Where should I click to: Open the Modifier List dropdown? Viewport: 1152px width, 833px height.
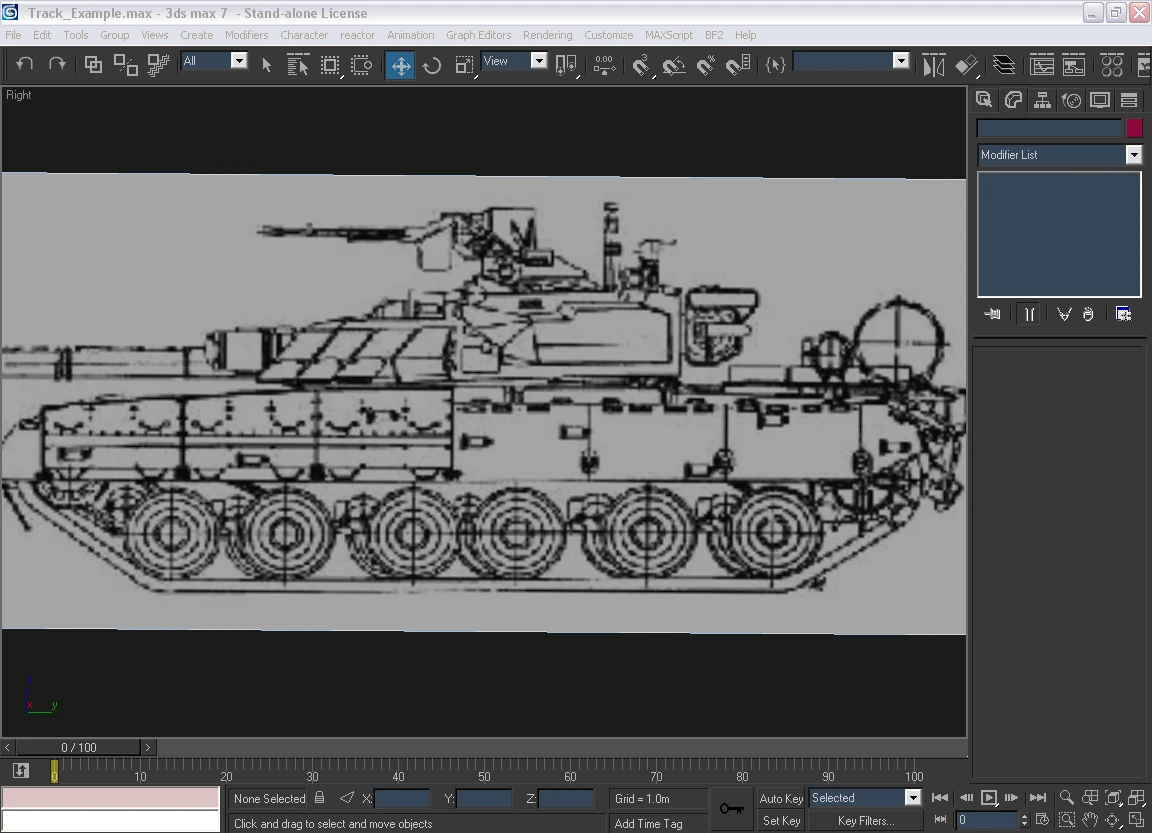click(1133, 155)
